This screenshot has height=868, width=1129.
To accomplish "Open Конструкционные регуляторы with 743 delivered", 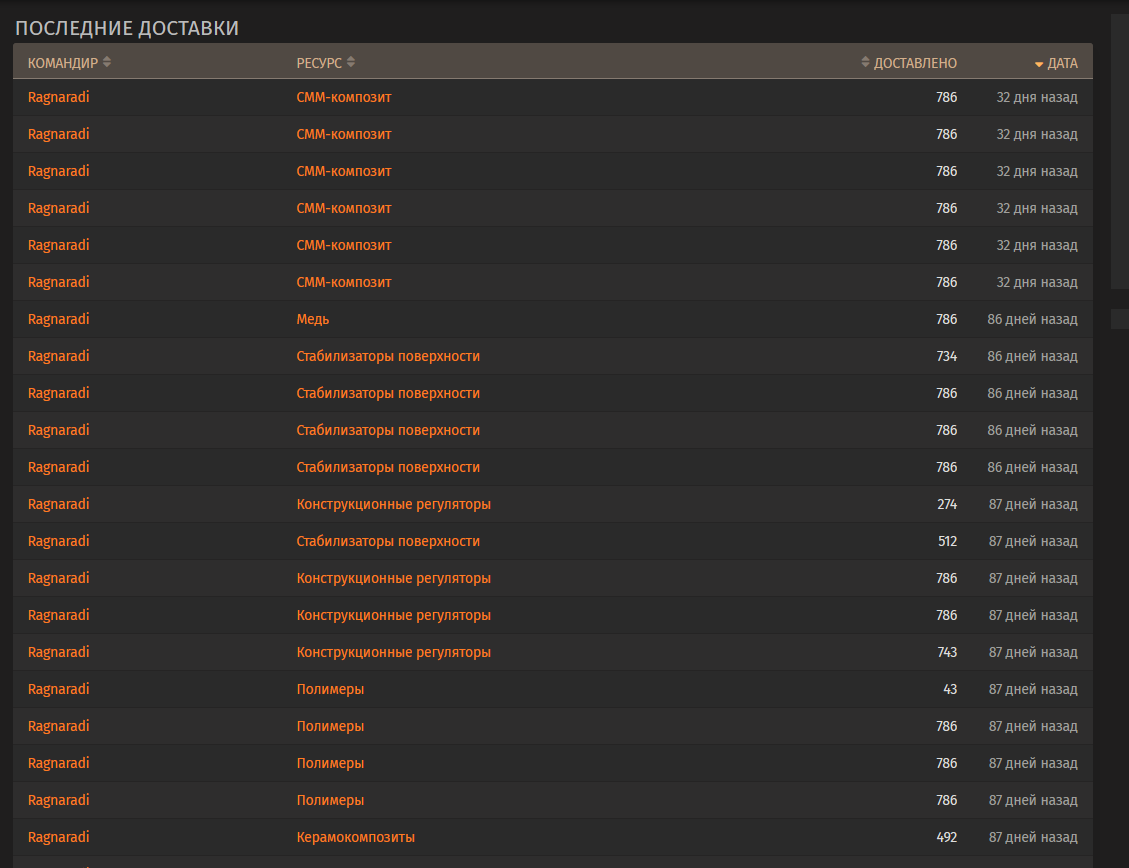I will (x=394, y=652).
